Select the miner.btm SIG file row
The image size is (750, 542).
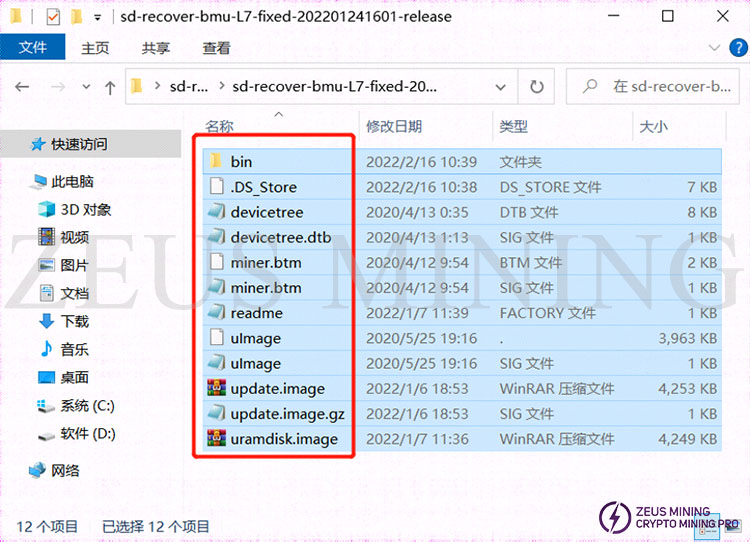pyautogui.click(x=462, y=288)
